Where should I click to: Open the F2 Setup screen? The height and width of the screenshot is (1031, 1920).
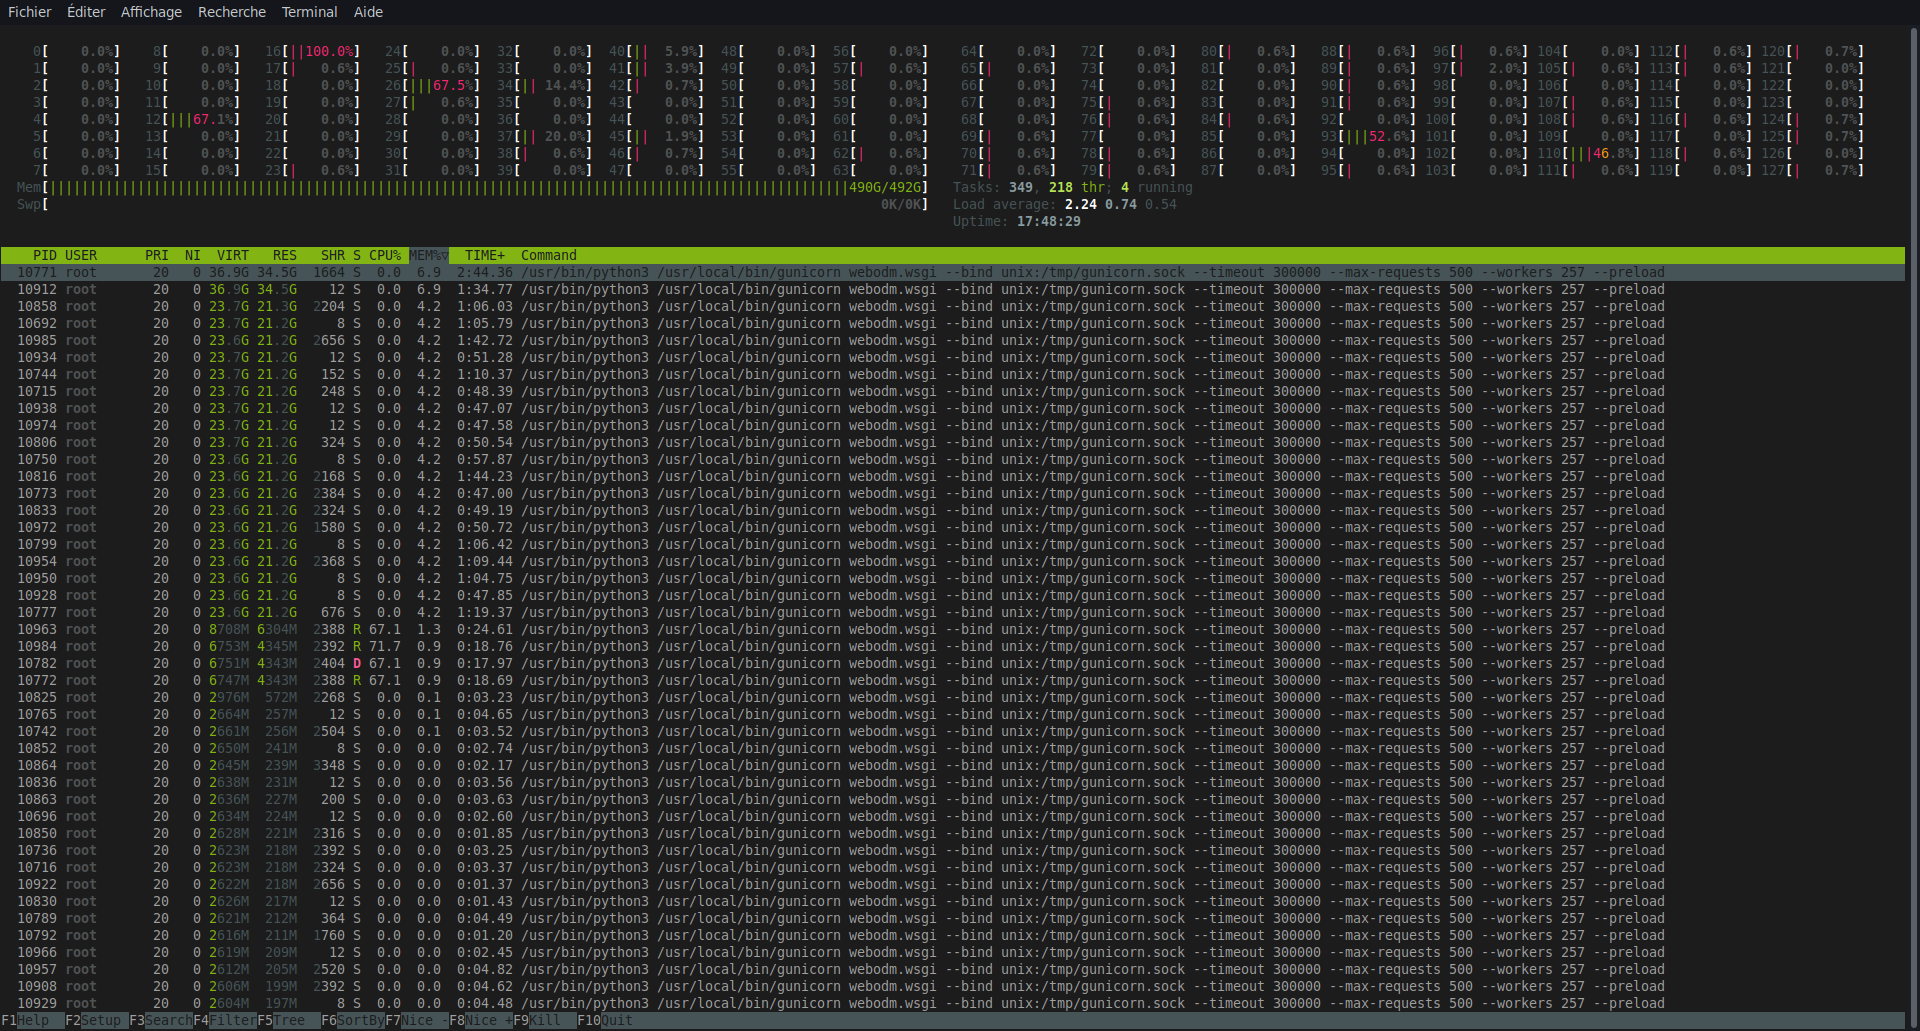95,1020
